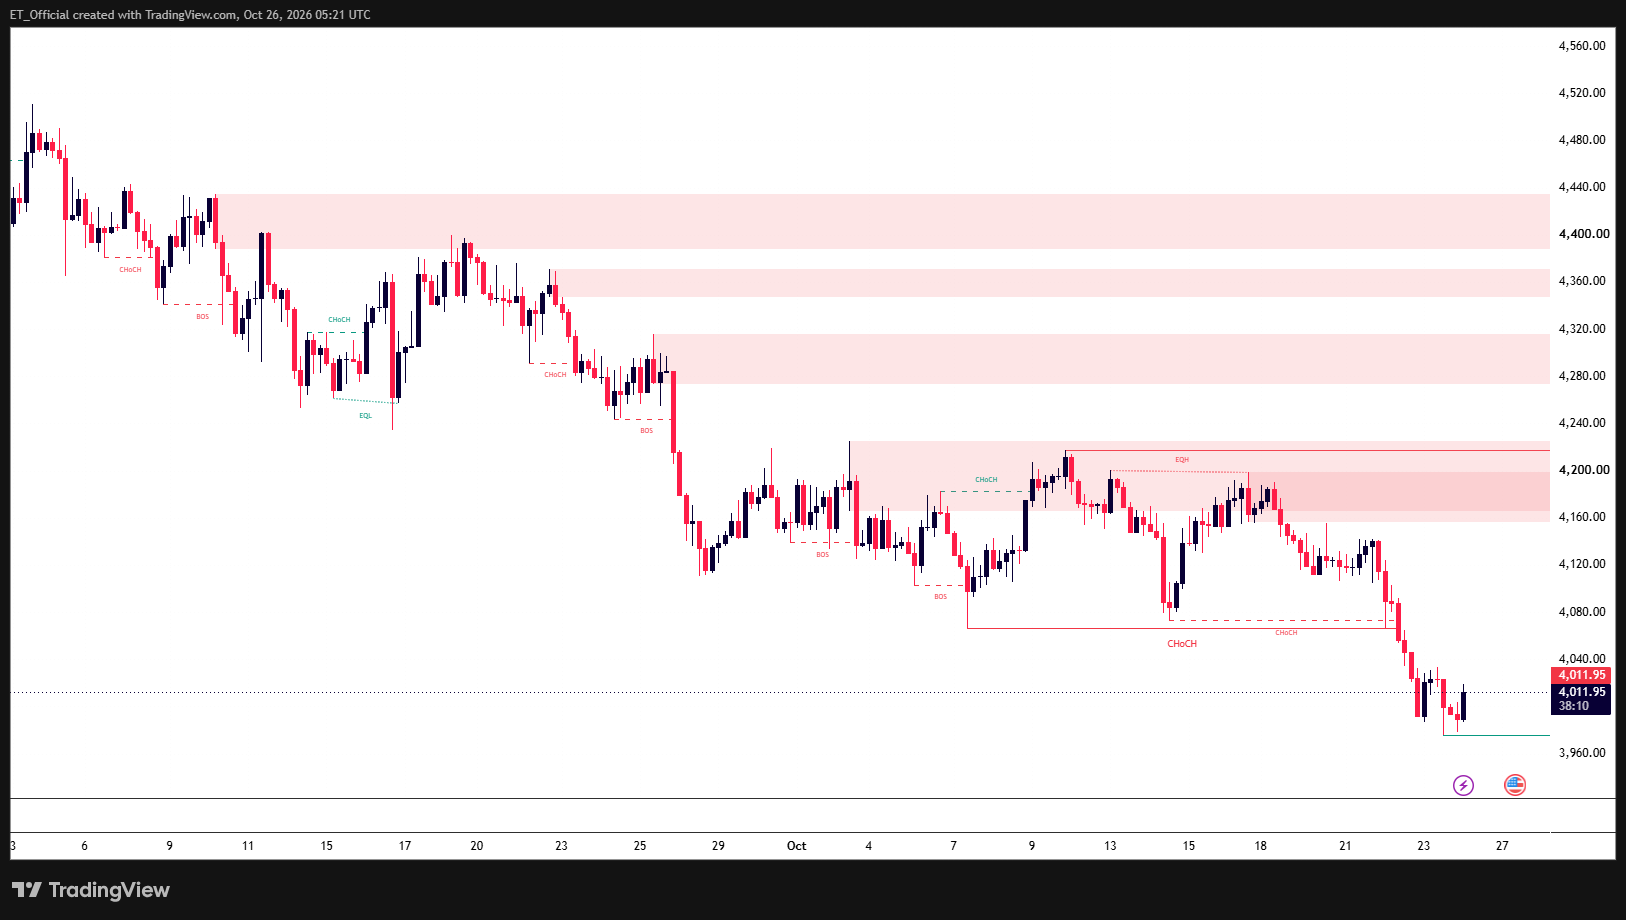The height and width of the screenshot is (920, 1626).
Task: Click the US flag economic event icon
Action: (1515, 785)
